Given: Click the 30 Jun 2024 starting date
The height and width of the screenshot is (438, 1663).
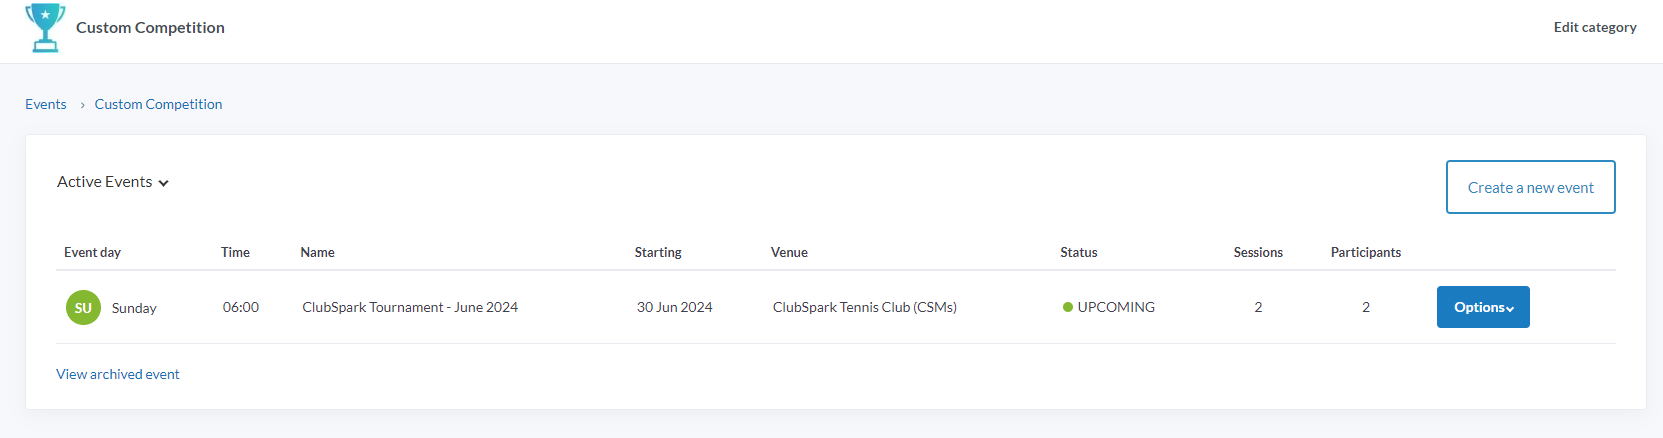Looking at the screenshot, I should [x=674, y=307].
